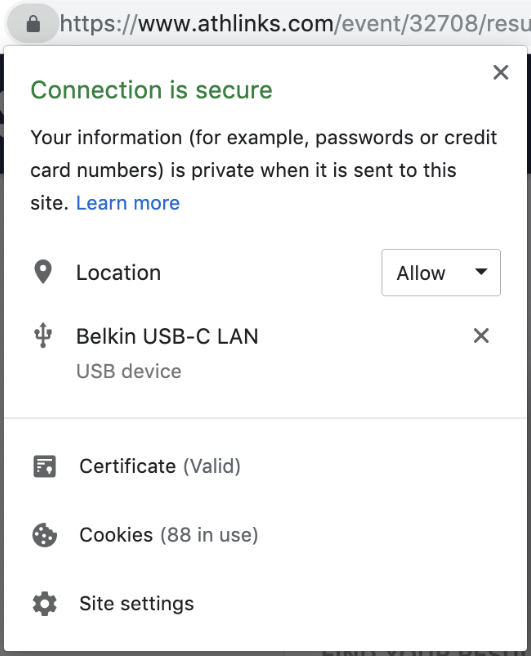Open Site settings
Viewport: 531px width, 656px height.
(137, 603)
